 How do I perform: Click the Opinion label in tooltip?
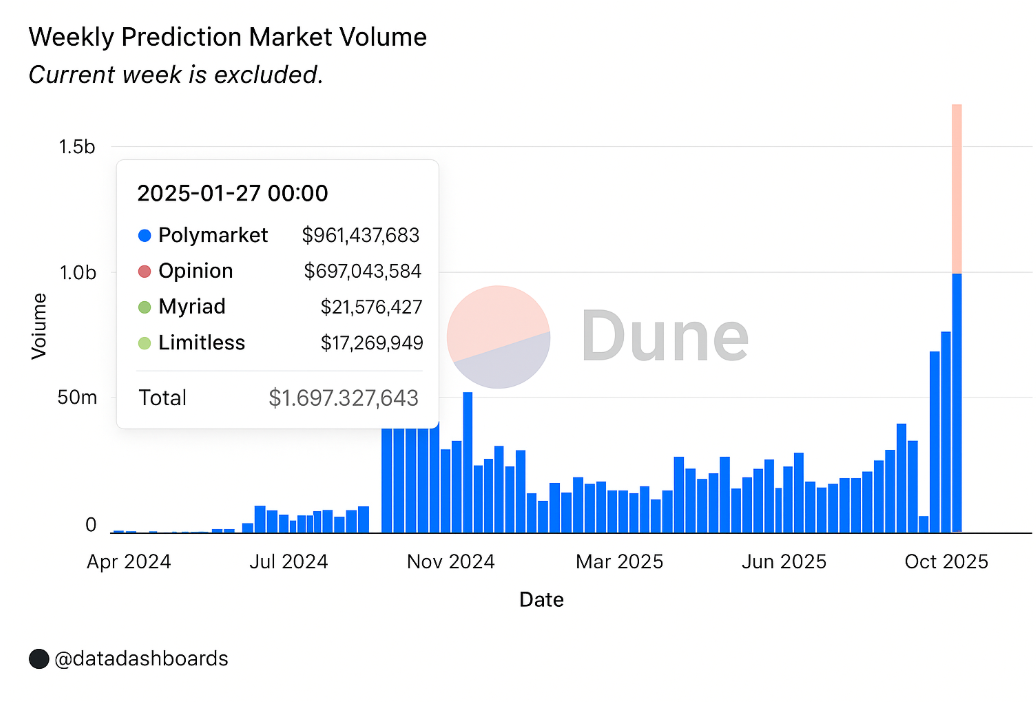tap(195, 272)
